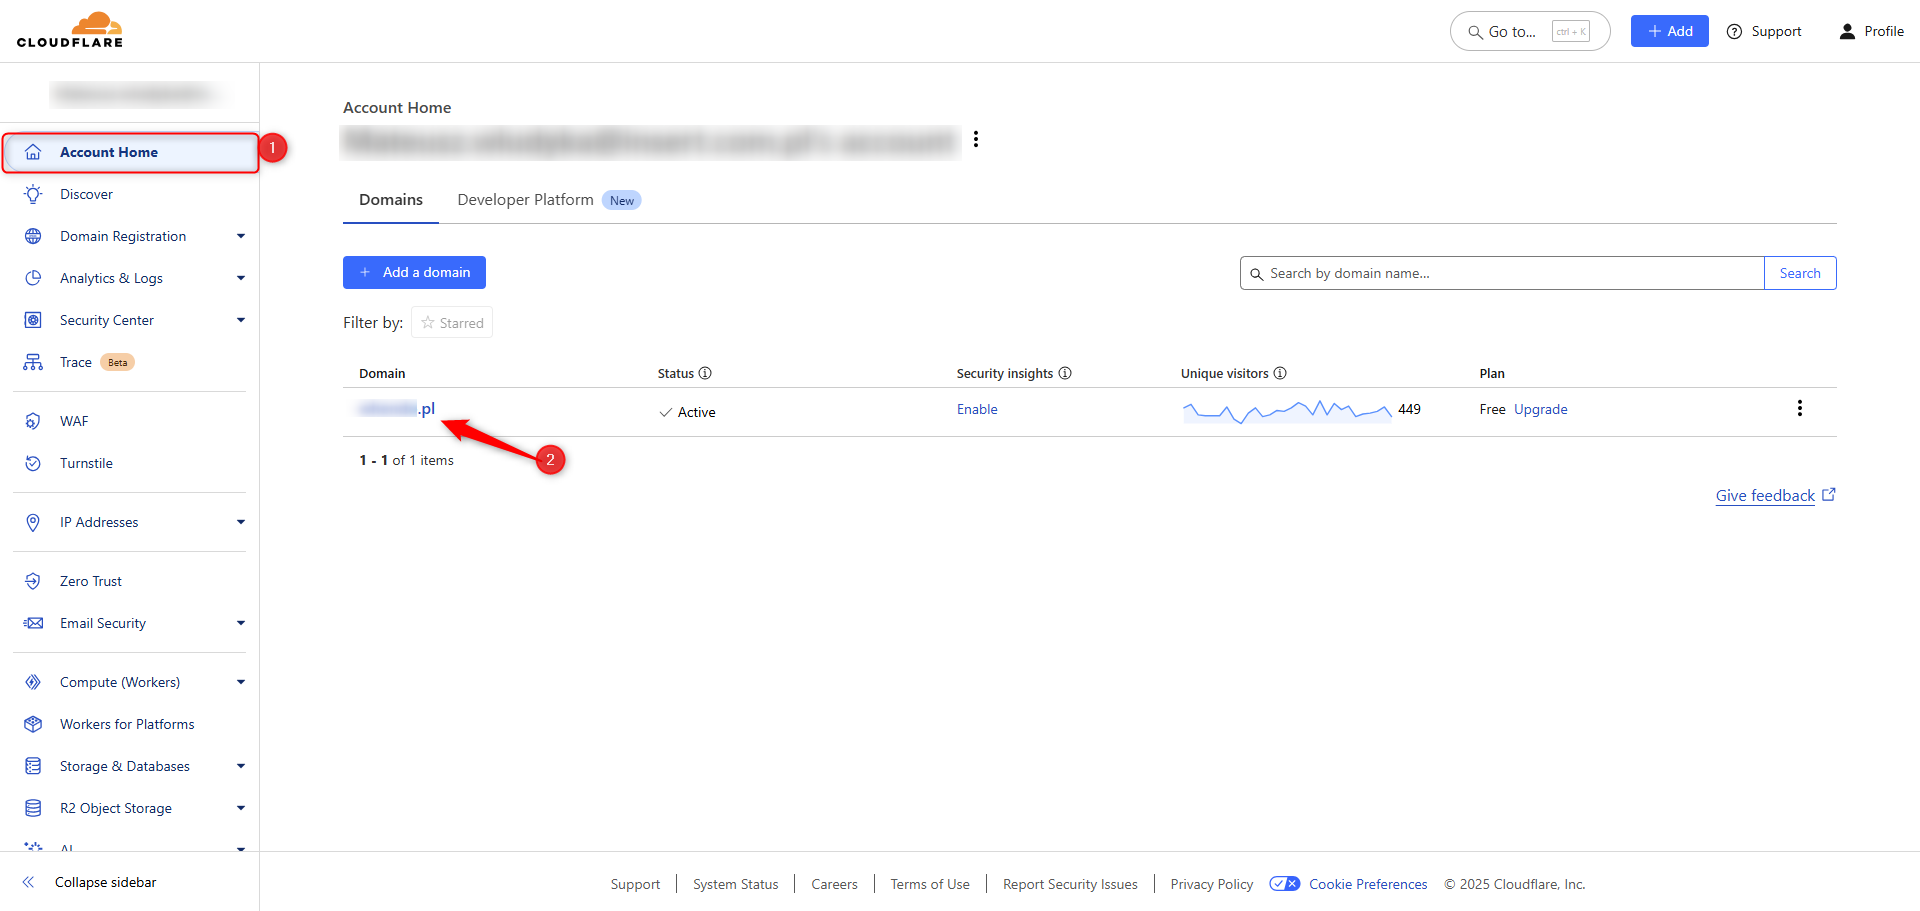Click the blue Add button in header
The image size is (1920, 911).
pos(1670,31)
